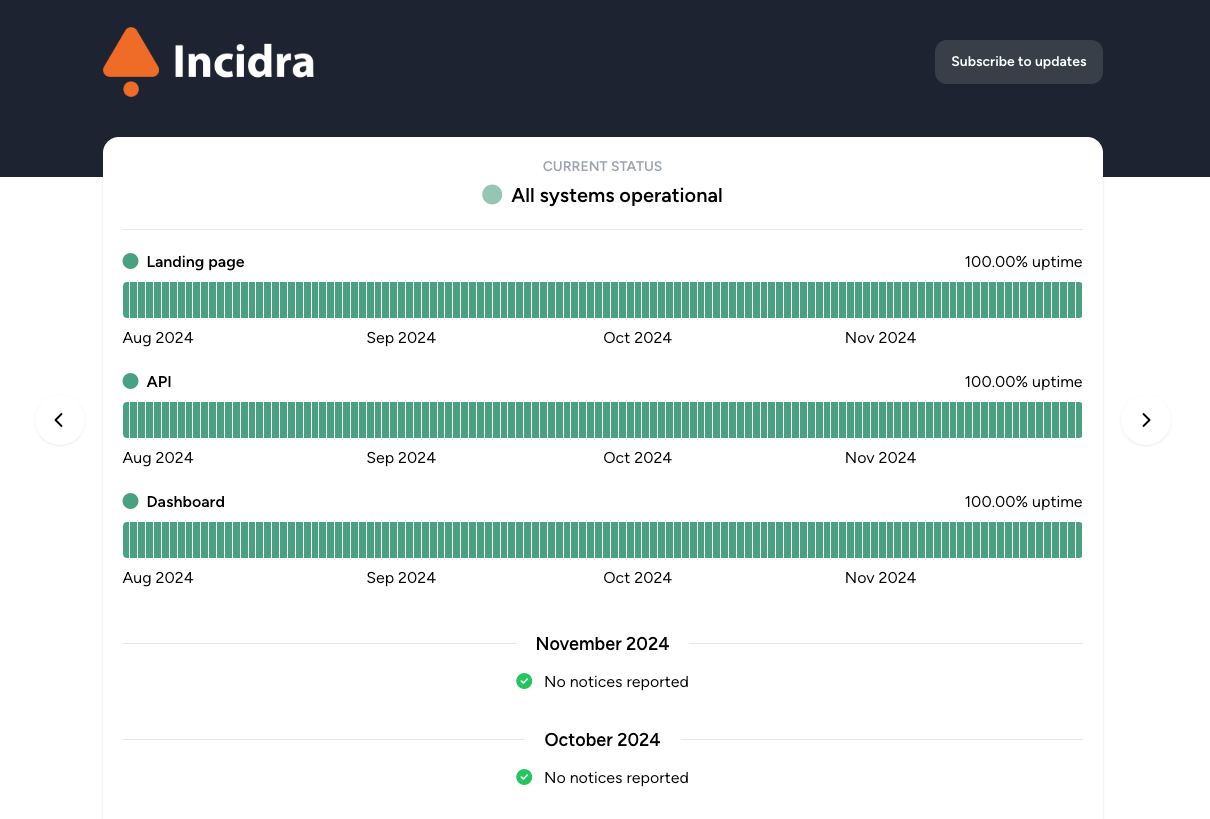This screenshot has width=1210, height=819.
Task: Select the Landing page component name
Action: coord(195,262)
